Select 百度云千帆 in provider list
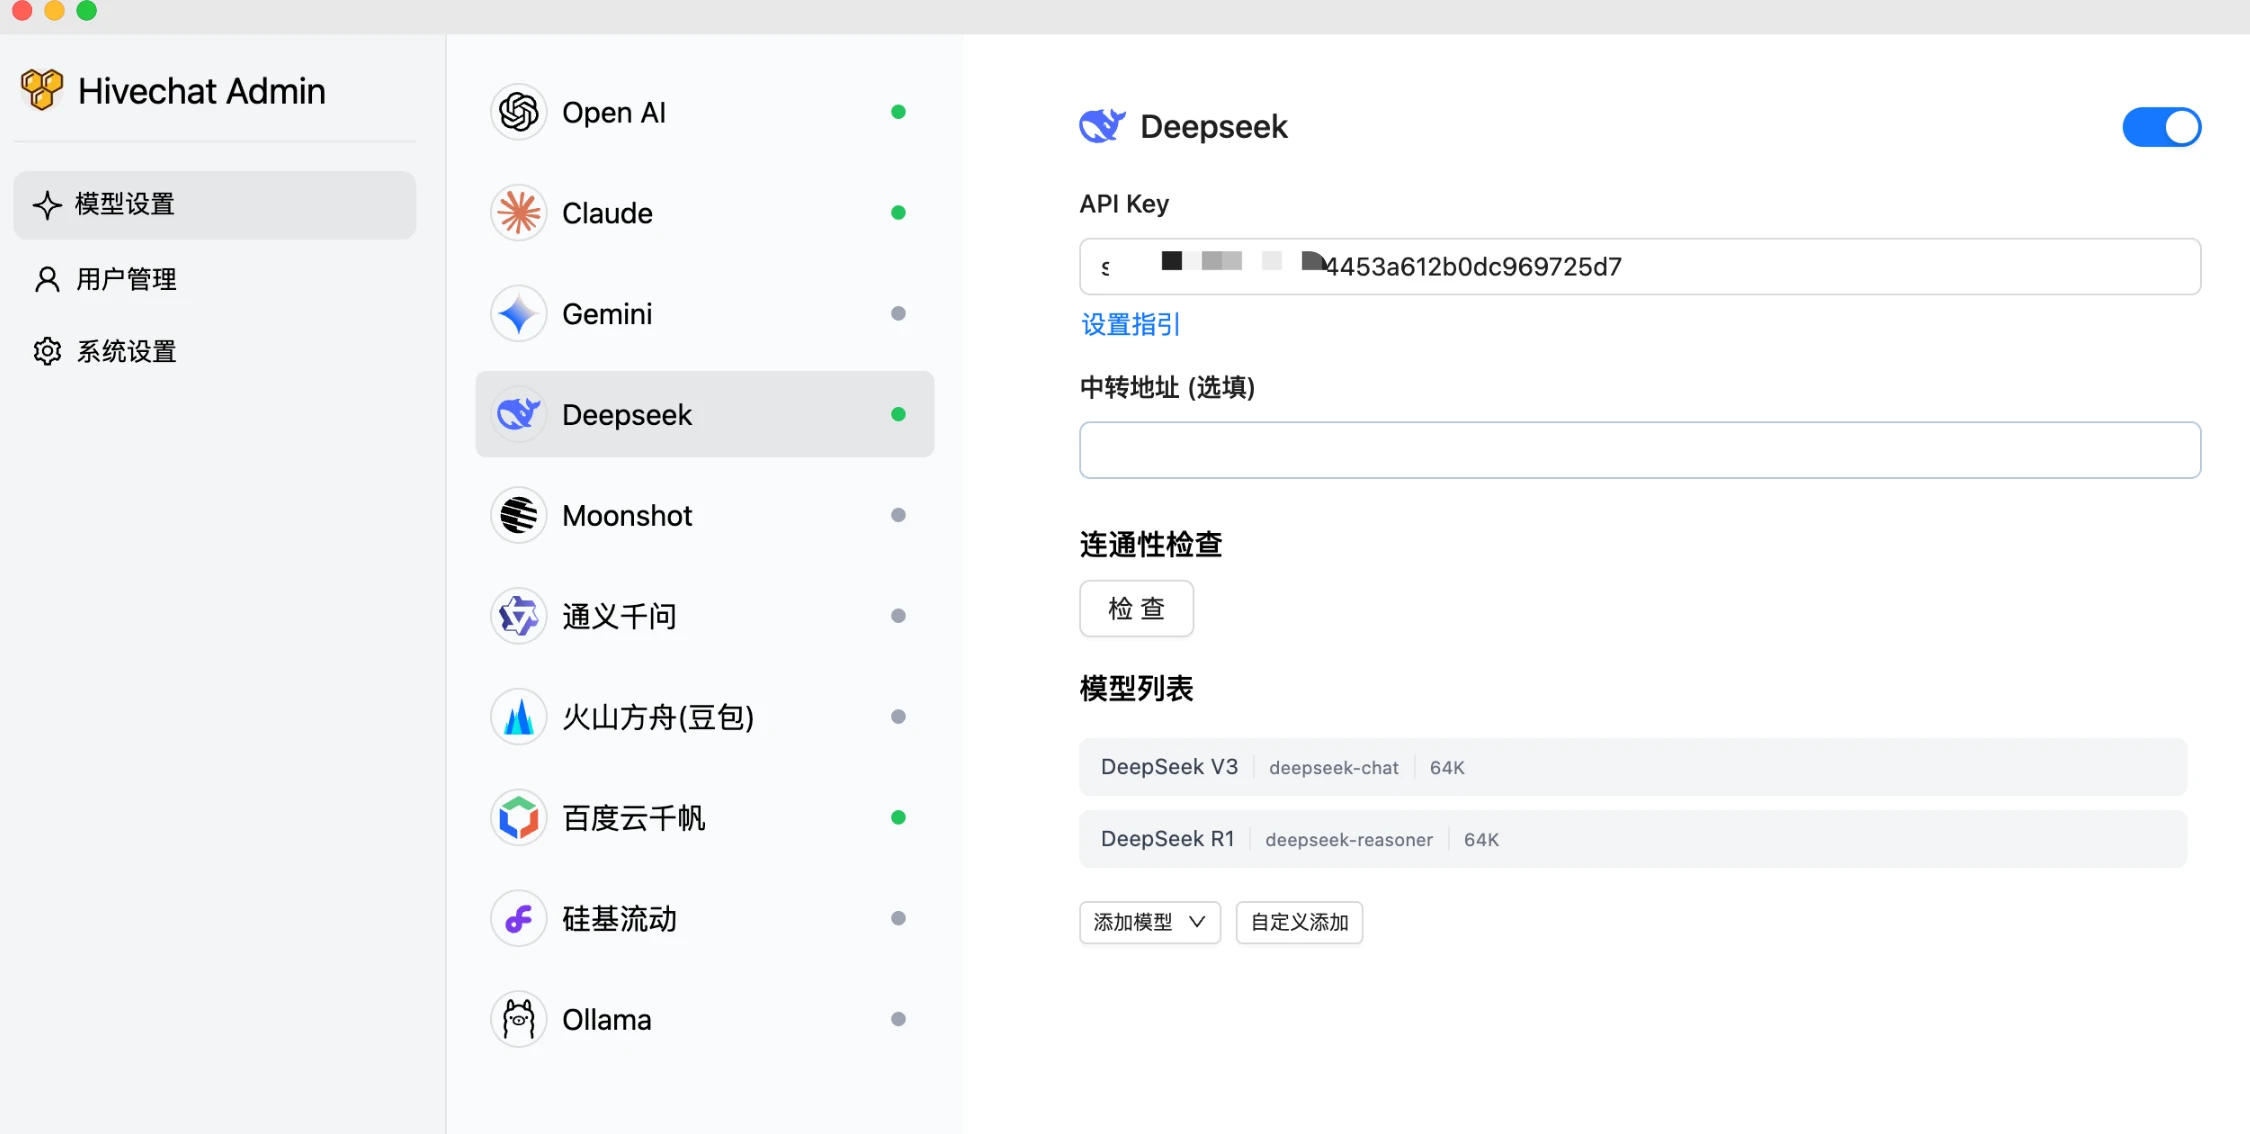Image resolution: width=2250 pixels, height=1134 pixels. [705, 818]
